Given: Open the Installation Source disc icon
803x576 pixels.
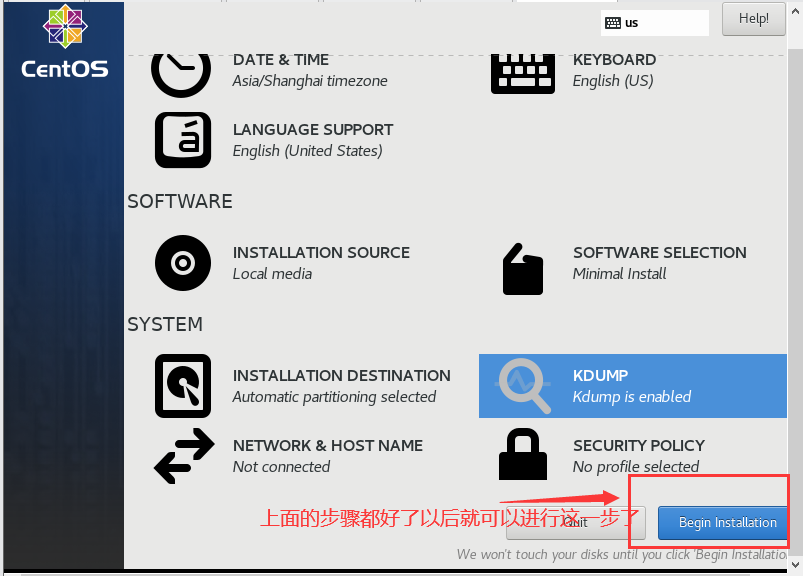Looking at the screenshot, I should [183, 263].
